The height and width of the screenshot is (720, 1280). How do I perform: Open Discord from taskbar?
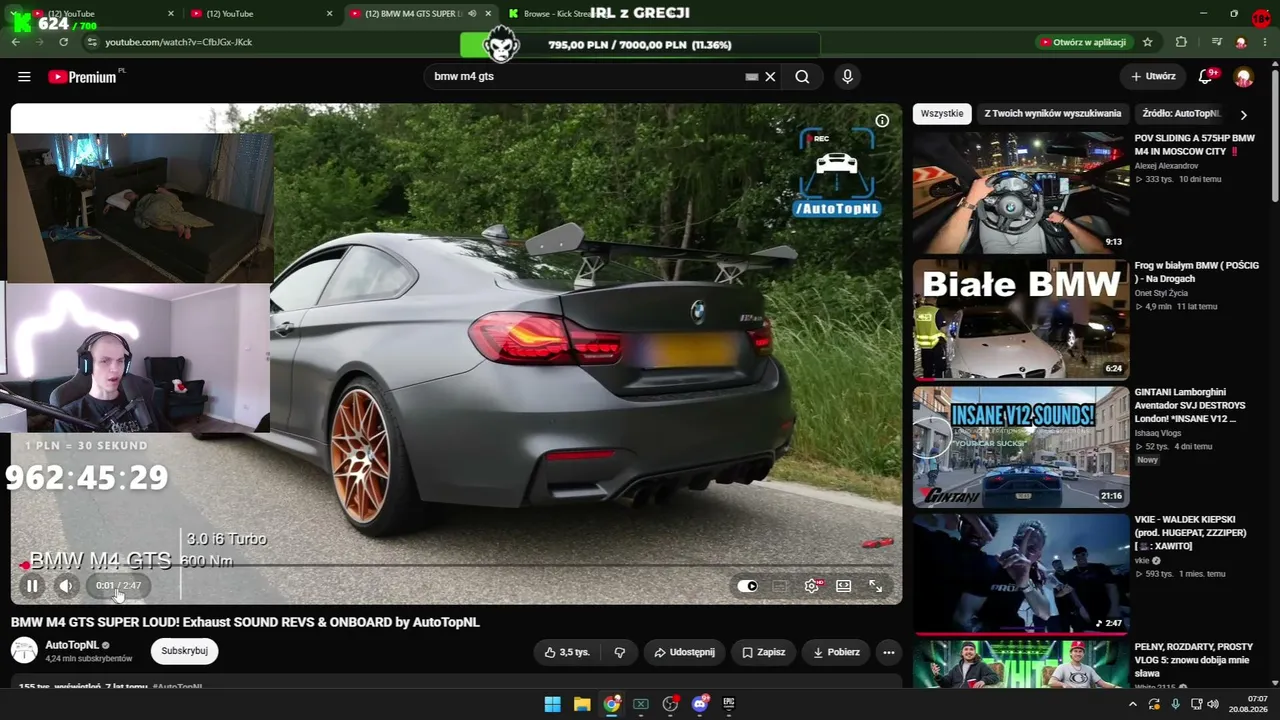coord(700,704)
